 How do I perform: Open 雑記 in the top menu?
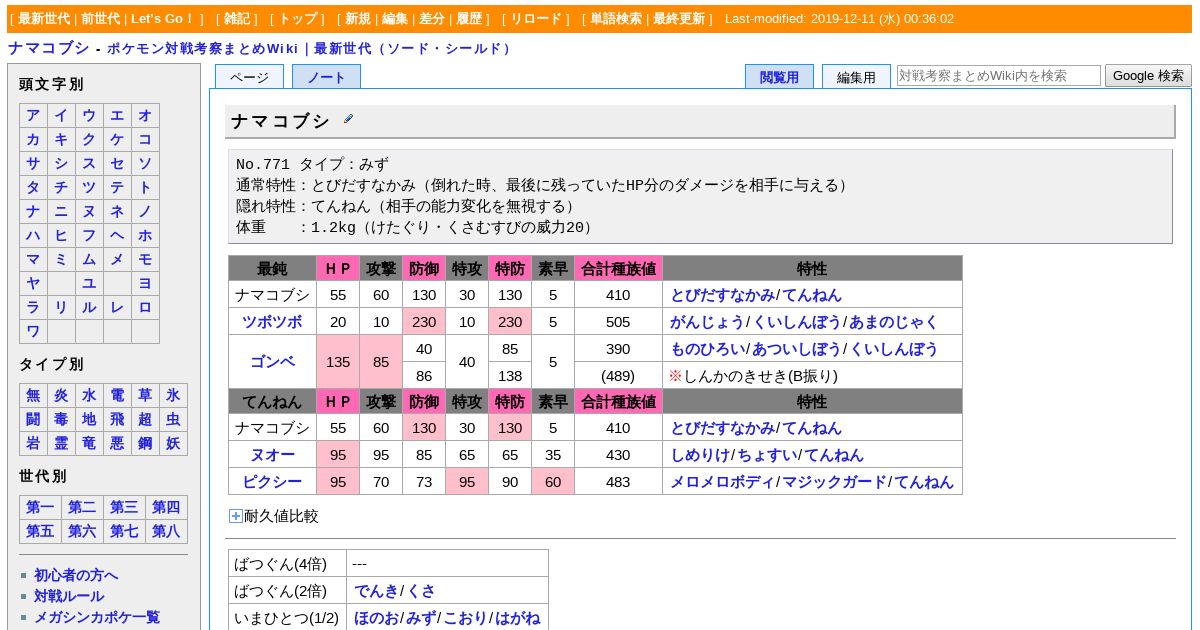(237, 18)
